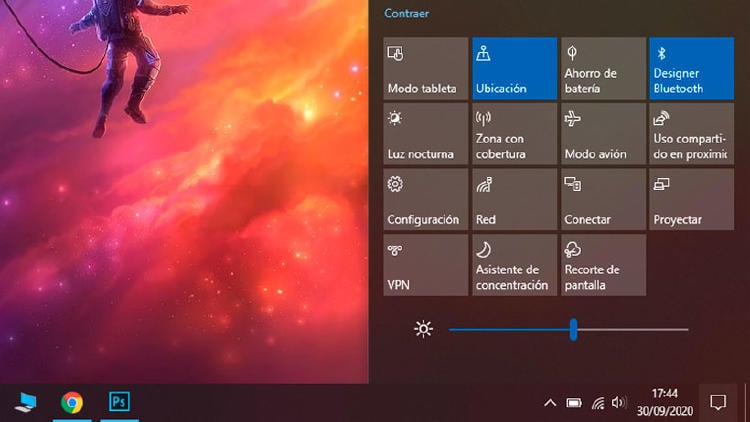The width and height of the screenshot is (750, 422).
Task: Open Photoshop from the taskbar
Action: 120,402
